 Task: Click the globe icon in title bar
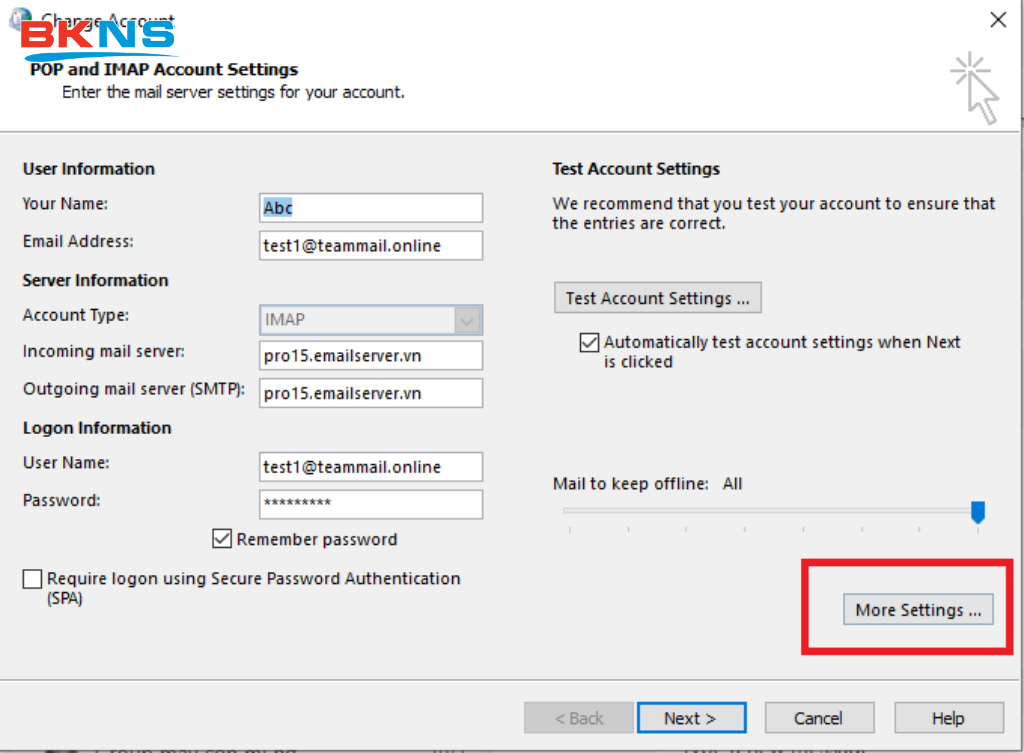(x=17, y=17)
